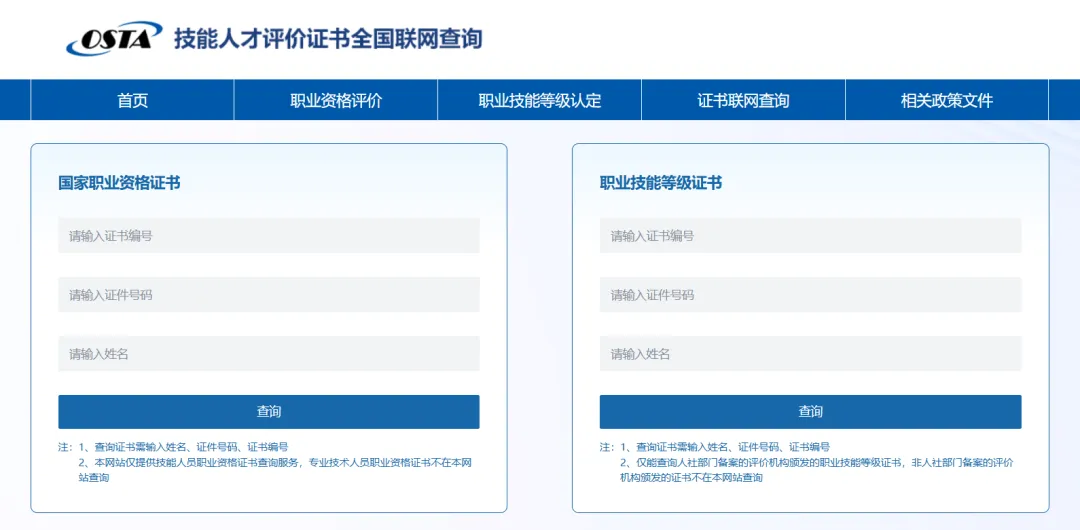Submit 查询 button in 国家职业资格证书 panel
Screen dimensions: 1080x530
(x=269, y=412)
